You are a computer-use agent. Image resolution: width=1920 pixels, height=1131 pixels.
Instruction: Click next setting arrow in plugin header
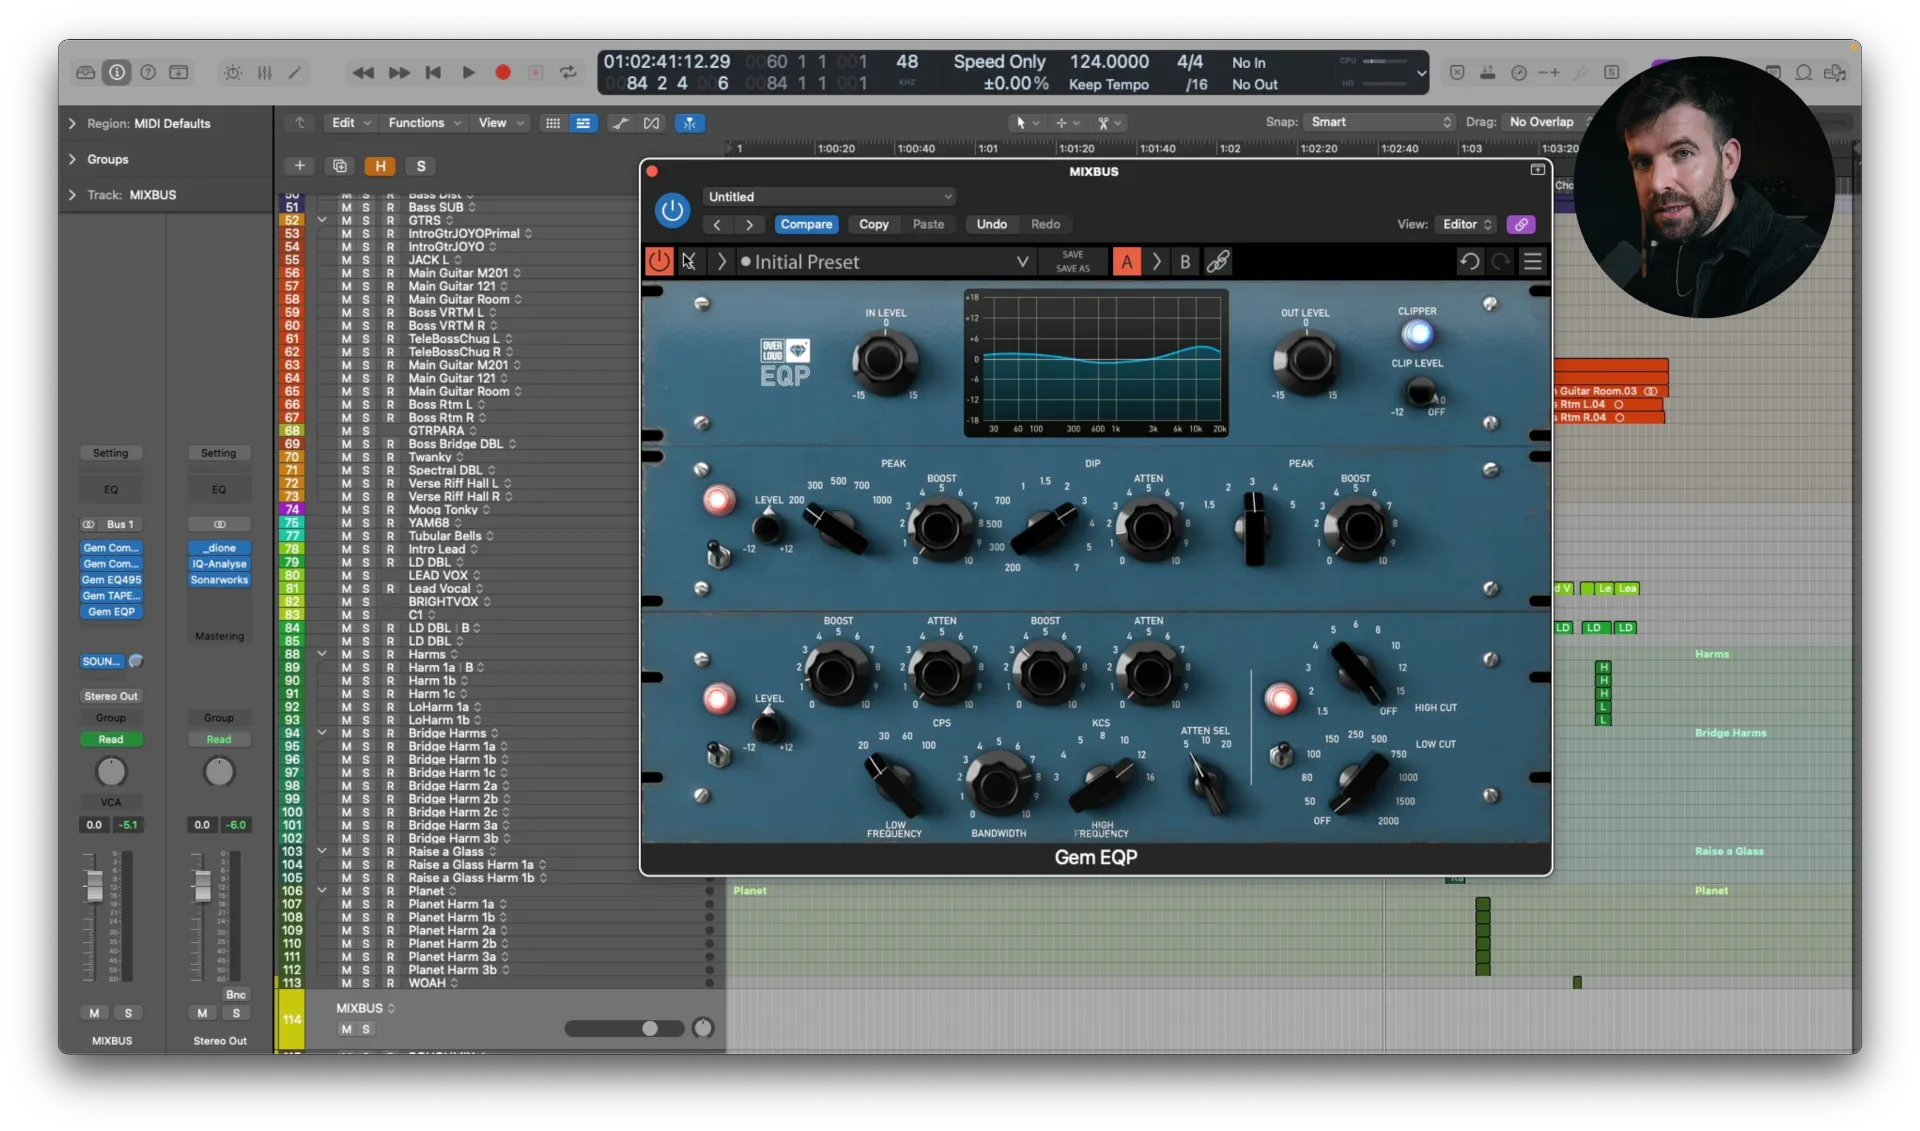(749, 224)
